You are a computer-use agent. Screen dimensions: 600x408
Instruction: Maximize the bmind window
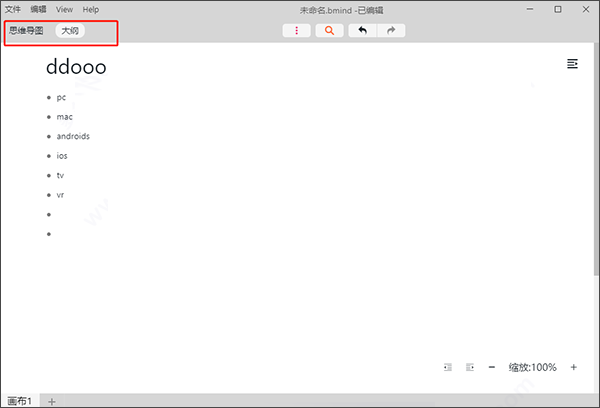coord(558,10)
